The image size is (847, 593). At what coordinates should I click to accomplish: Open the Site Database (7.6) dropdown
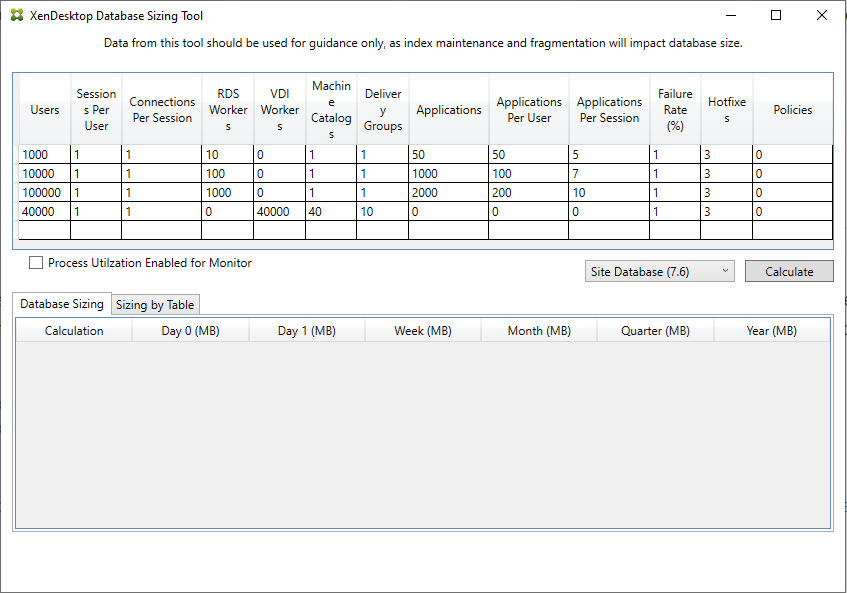pyautogui.click(x=659, y=272)
